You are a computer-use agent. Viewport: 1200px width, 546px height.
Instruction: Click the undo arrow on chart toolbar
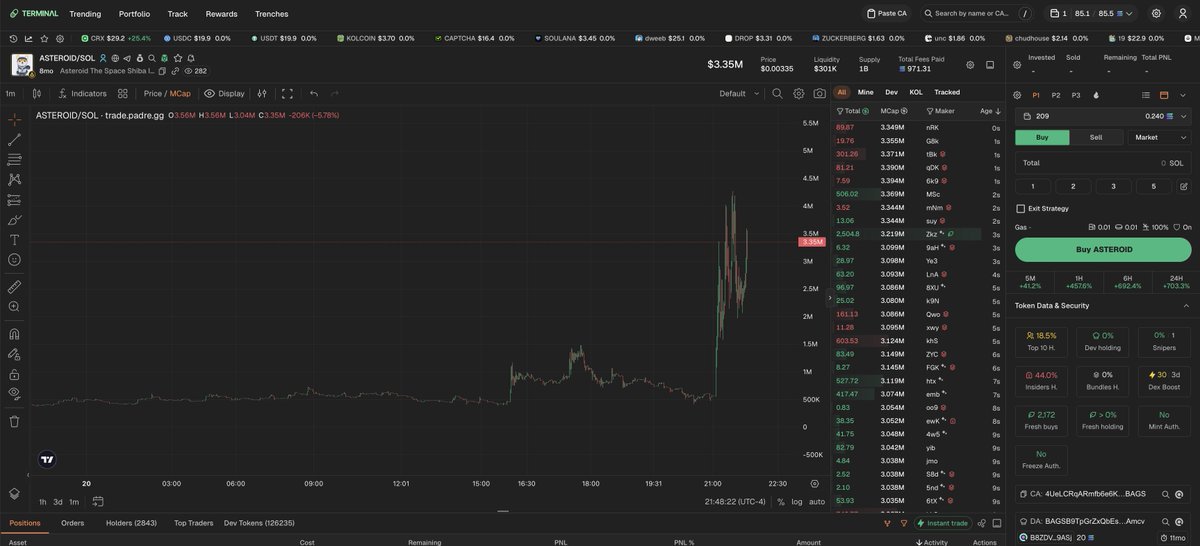tap(314, 93)
